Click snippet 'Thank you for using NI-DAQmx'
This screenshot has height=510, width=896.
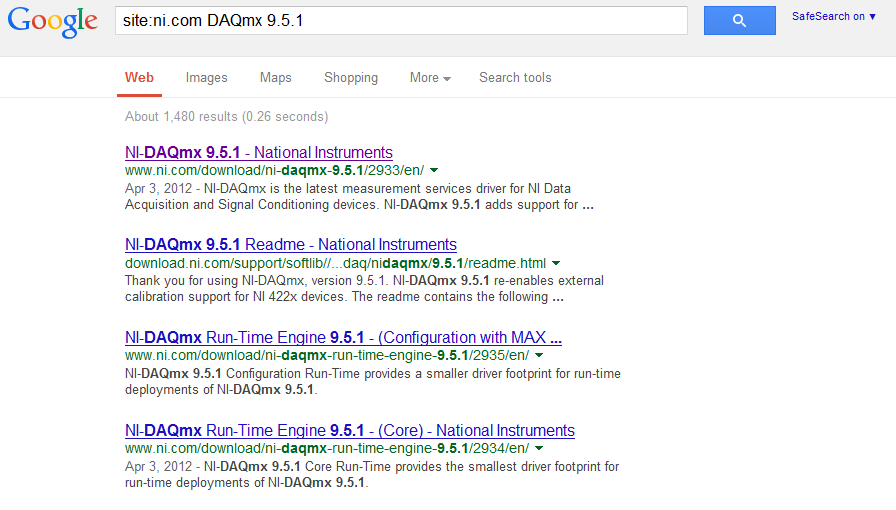365,289
